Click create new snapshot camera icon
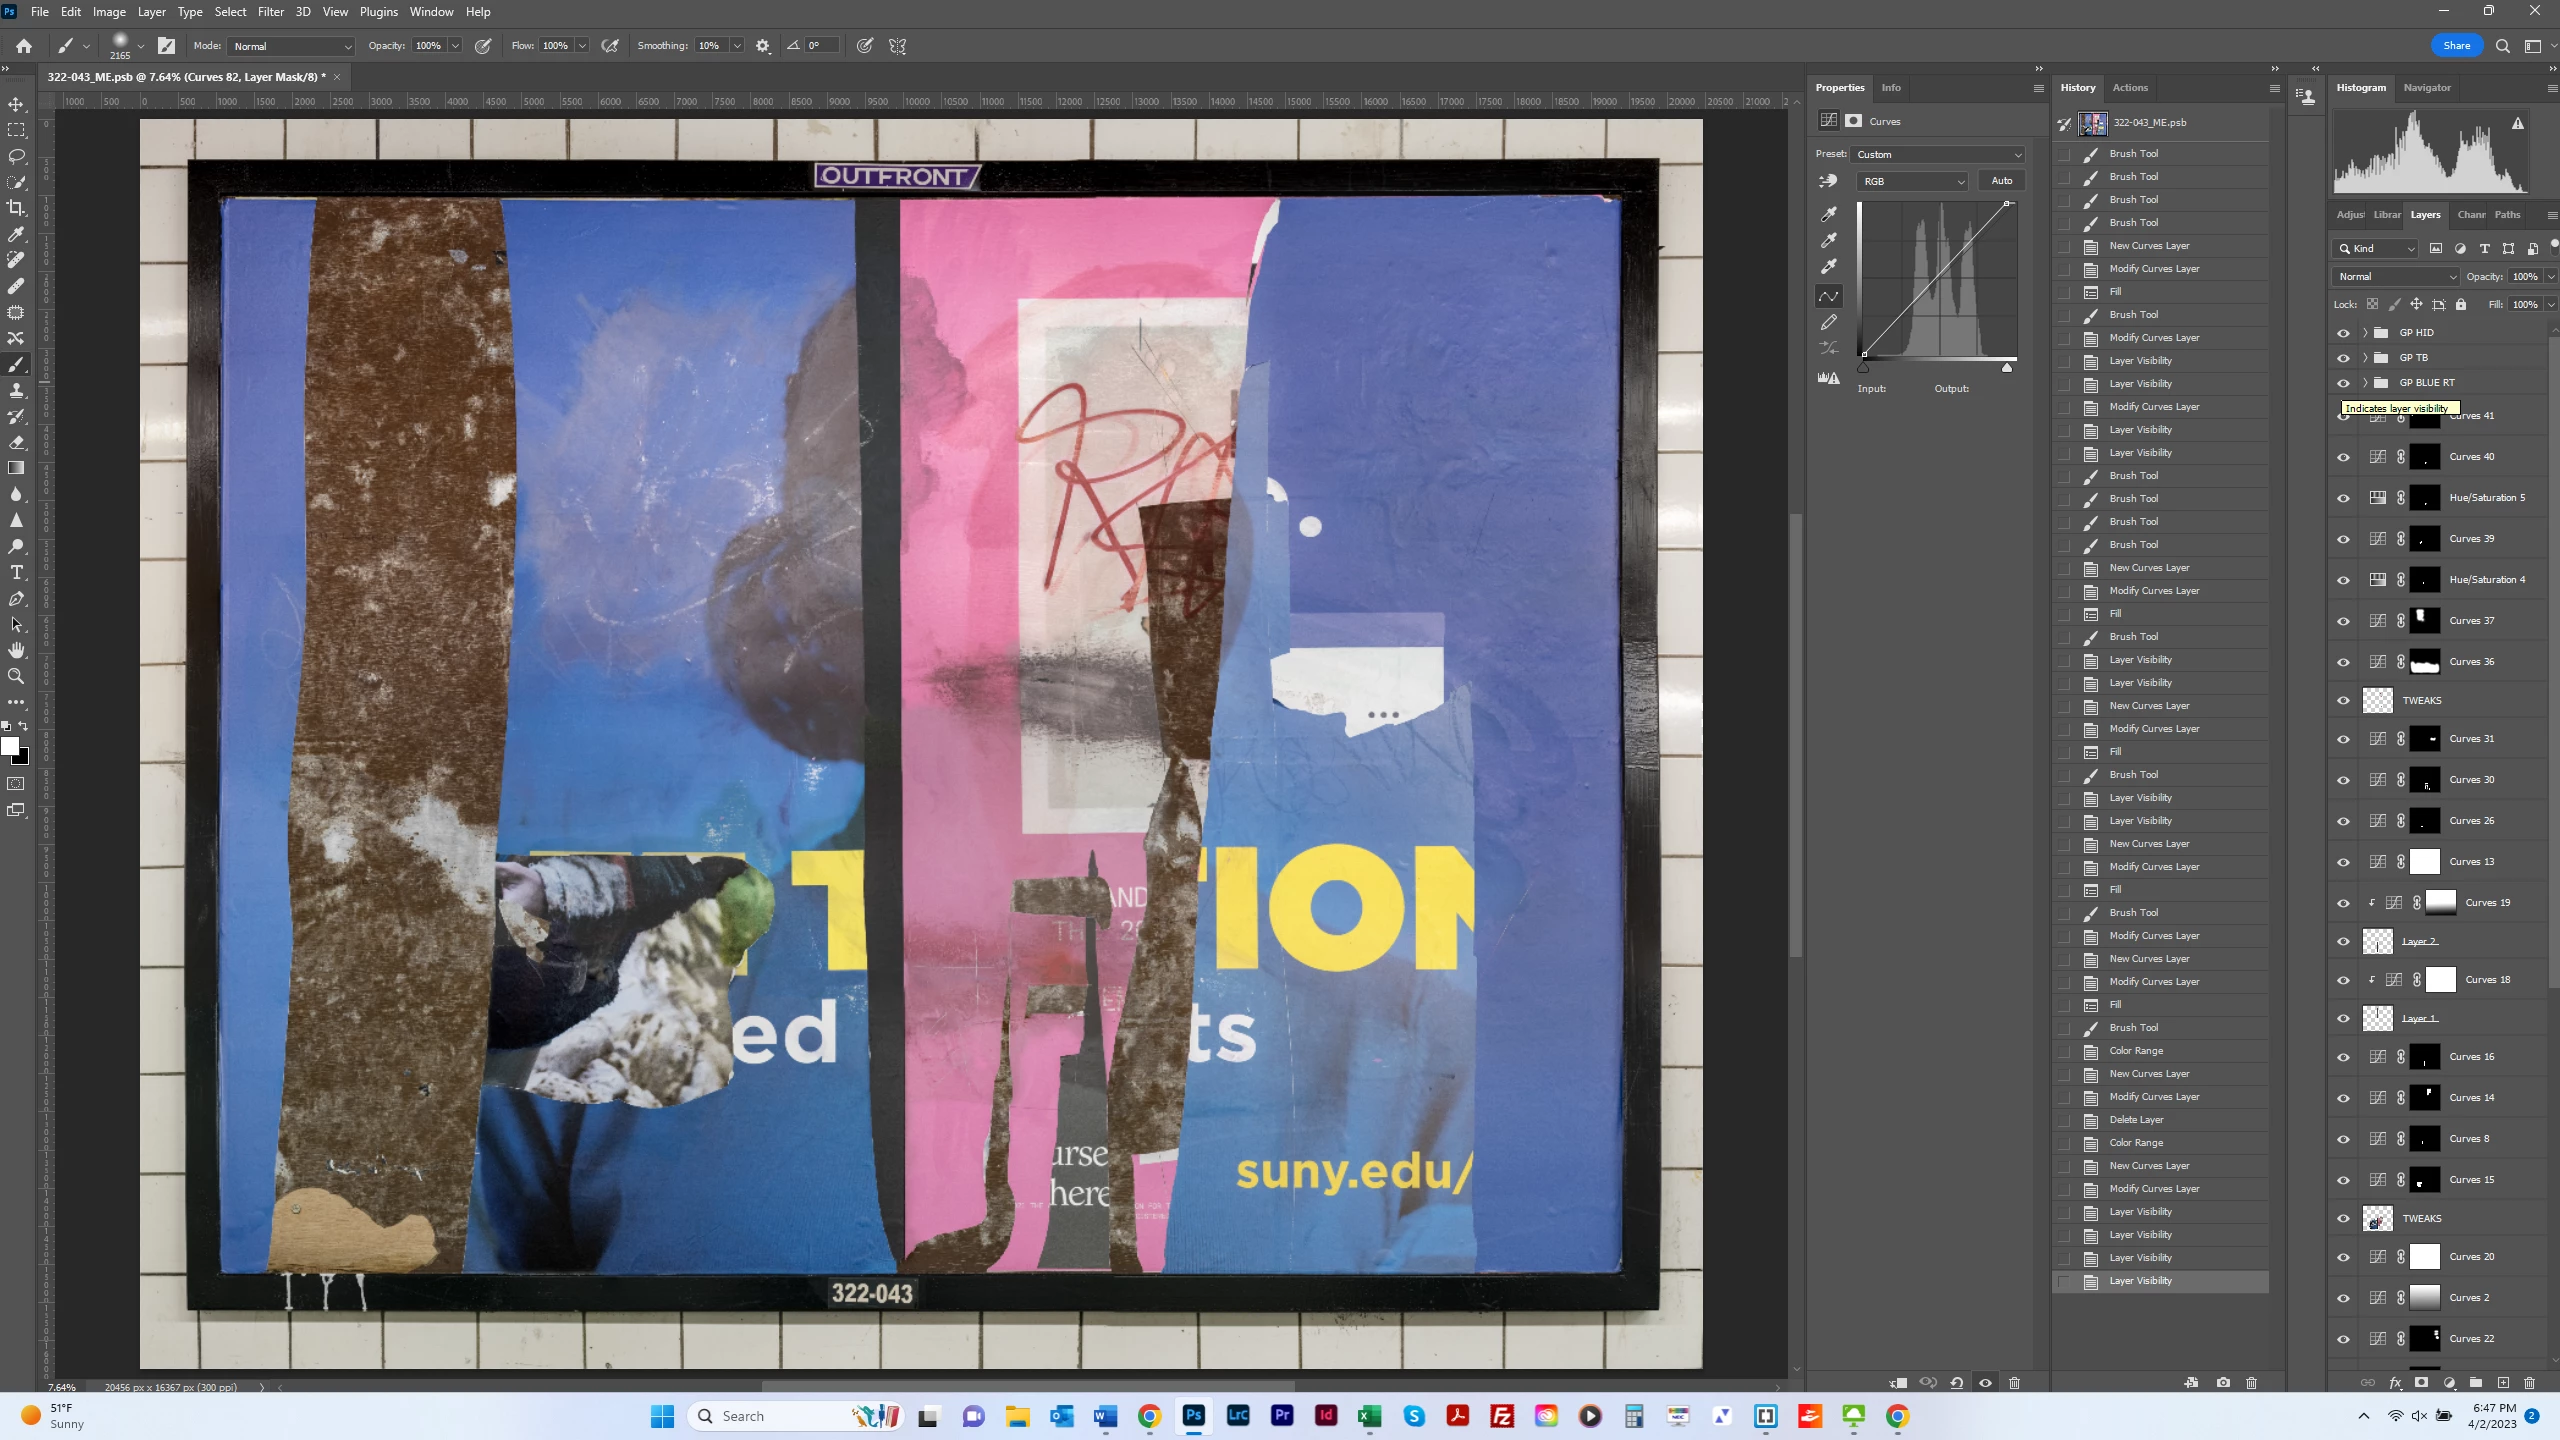This screenshot has width=2560, height=1440. pos(2223,1383)
